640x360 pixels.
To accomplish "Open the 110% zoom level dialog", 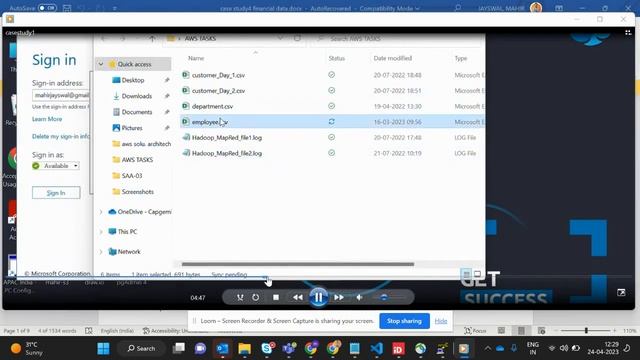I will (629, 331).
